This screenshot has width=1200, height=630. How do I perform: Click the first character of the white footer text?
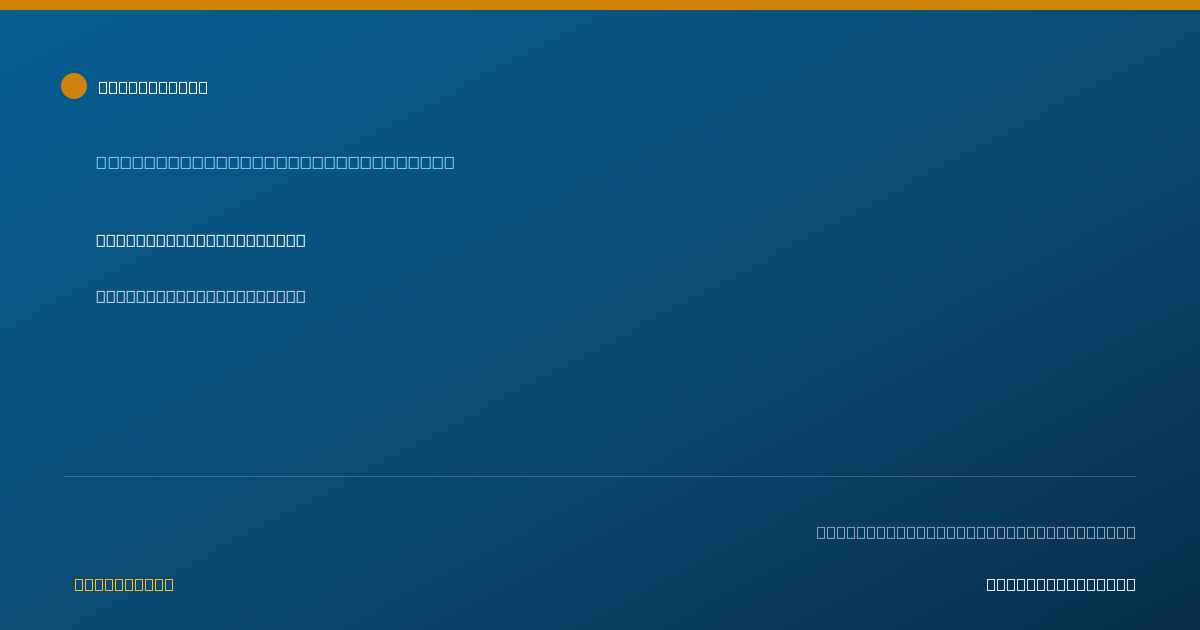(991, 584)
